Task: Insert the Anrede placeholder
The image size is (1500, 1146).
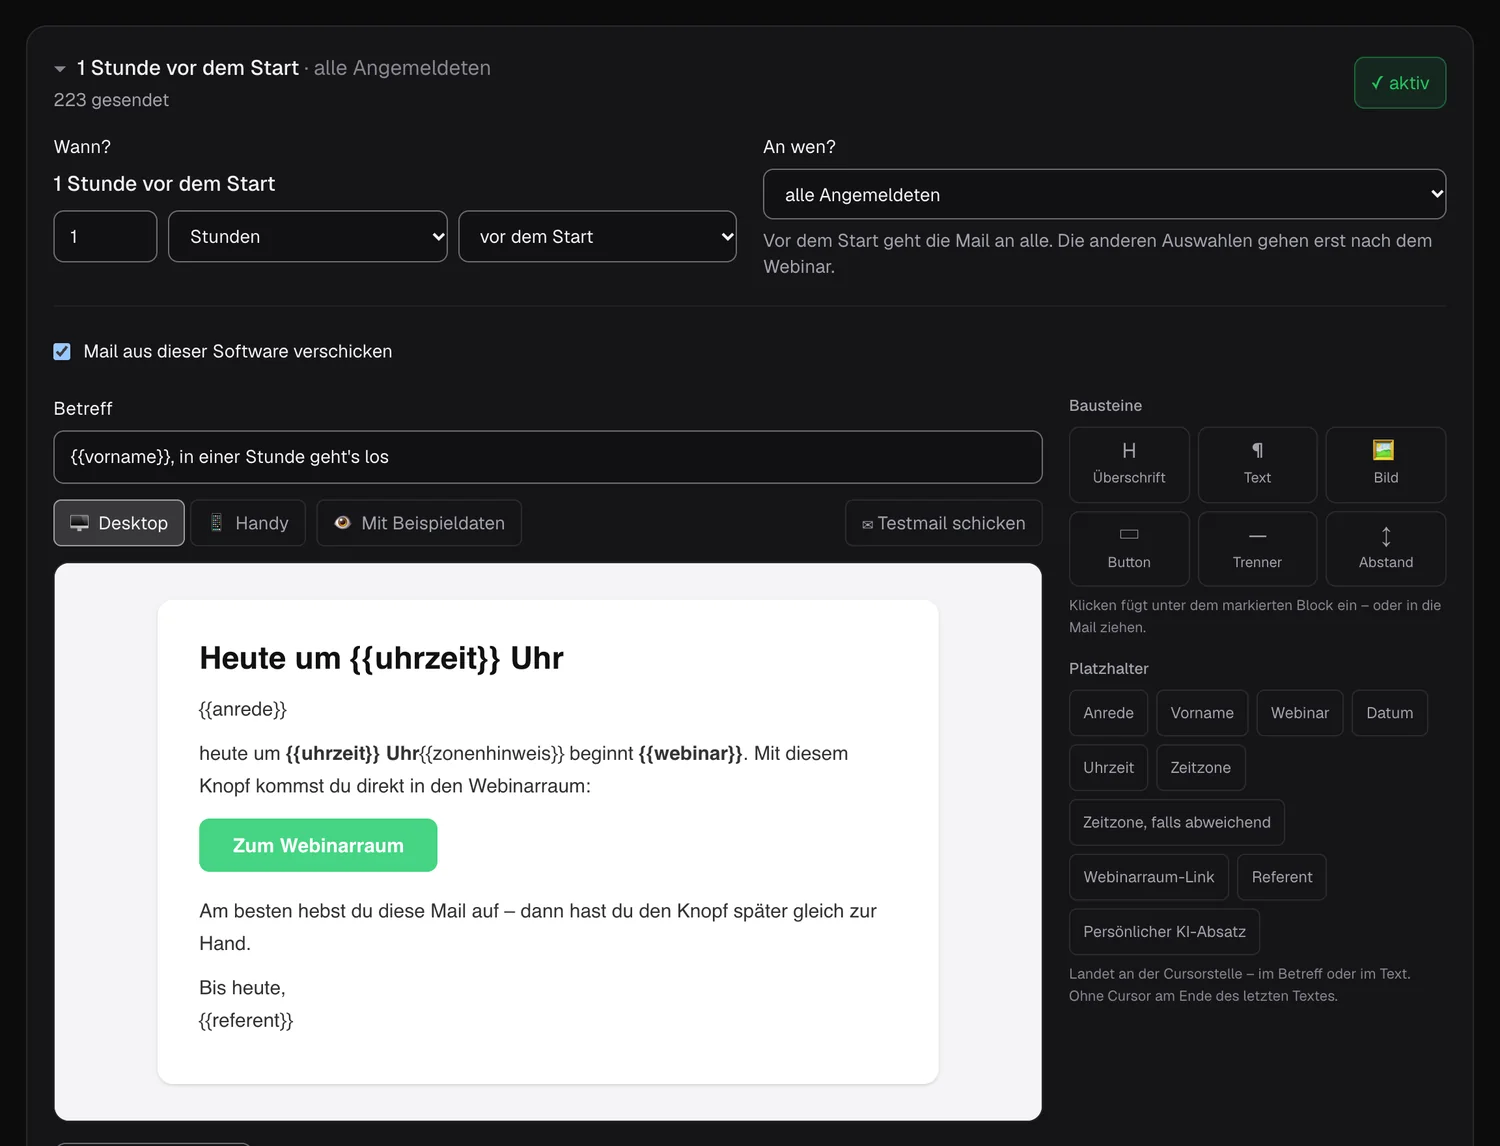Action: tap(1108, 713)
